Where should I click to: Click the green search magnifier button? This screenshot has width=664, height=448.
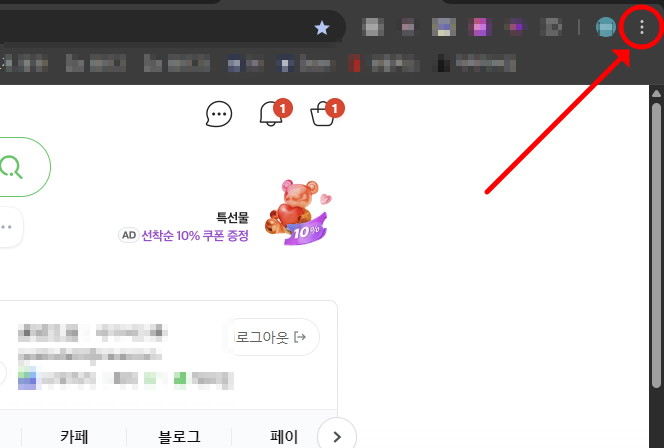tap(12, 167)
